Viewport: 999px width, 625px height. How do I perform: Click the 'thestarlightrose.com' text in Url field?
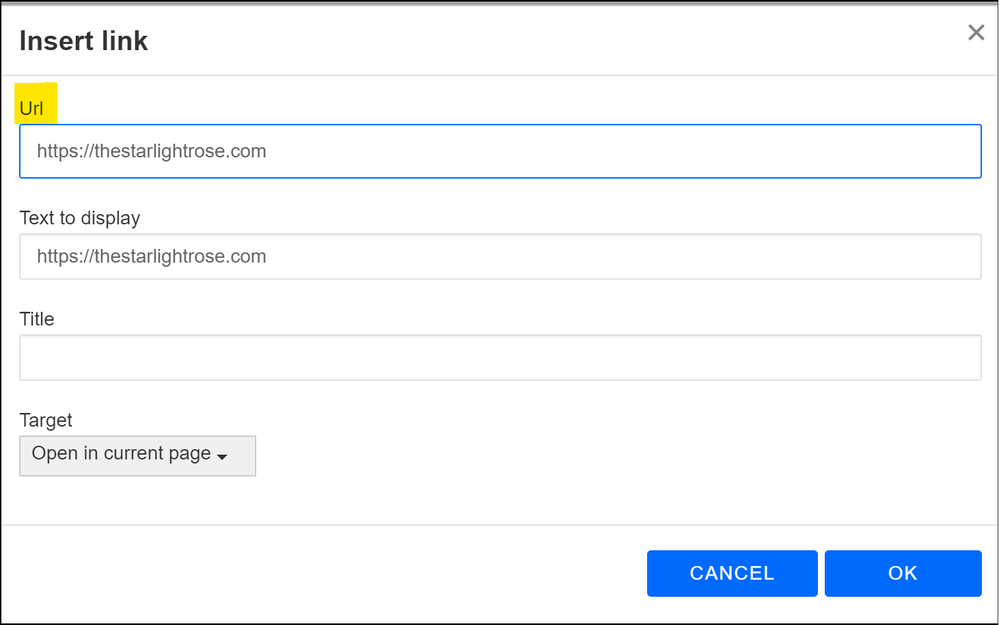[x=179, y=152]
